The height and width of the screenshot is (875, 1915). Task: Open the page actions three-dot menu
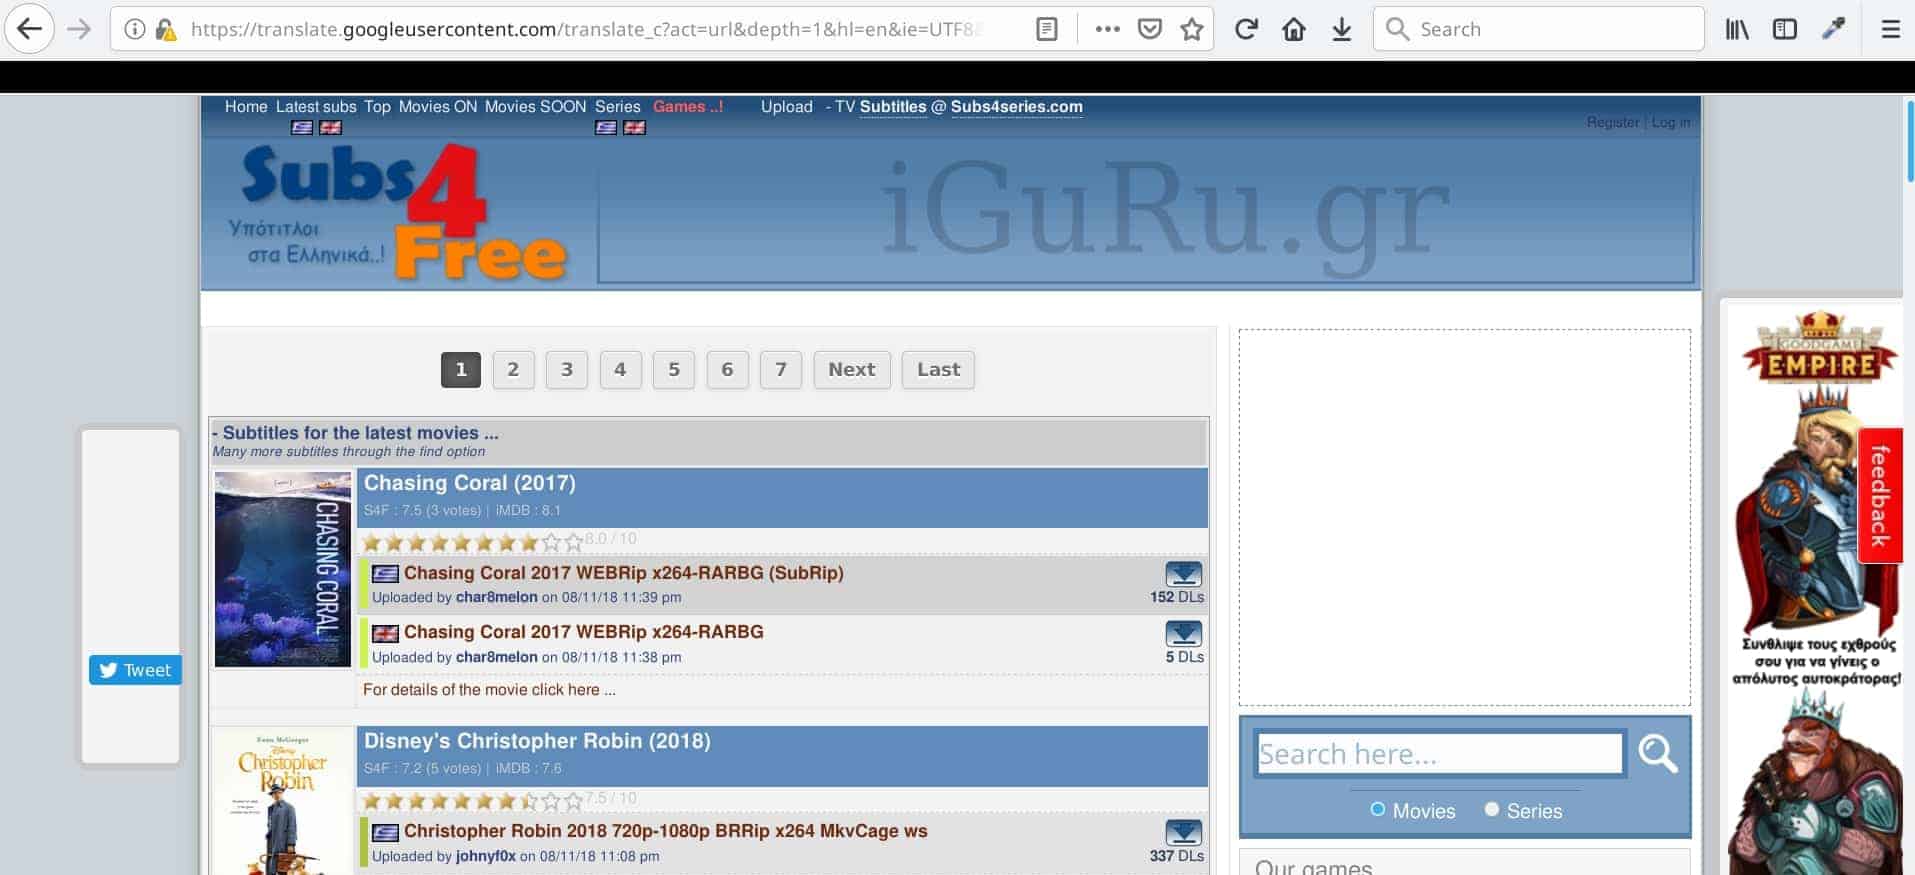pos(1107,30)
